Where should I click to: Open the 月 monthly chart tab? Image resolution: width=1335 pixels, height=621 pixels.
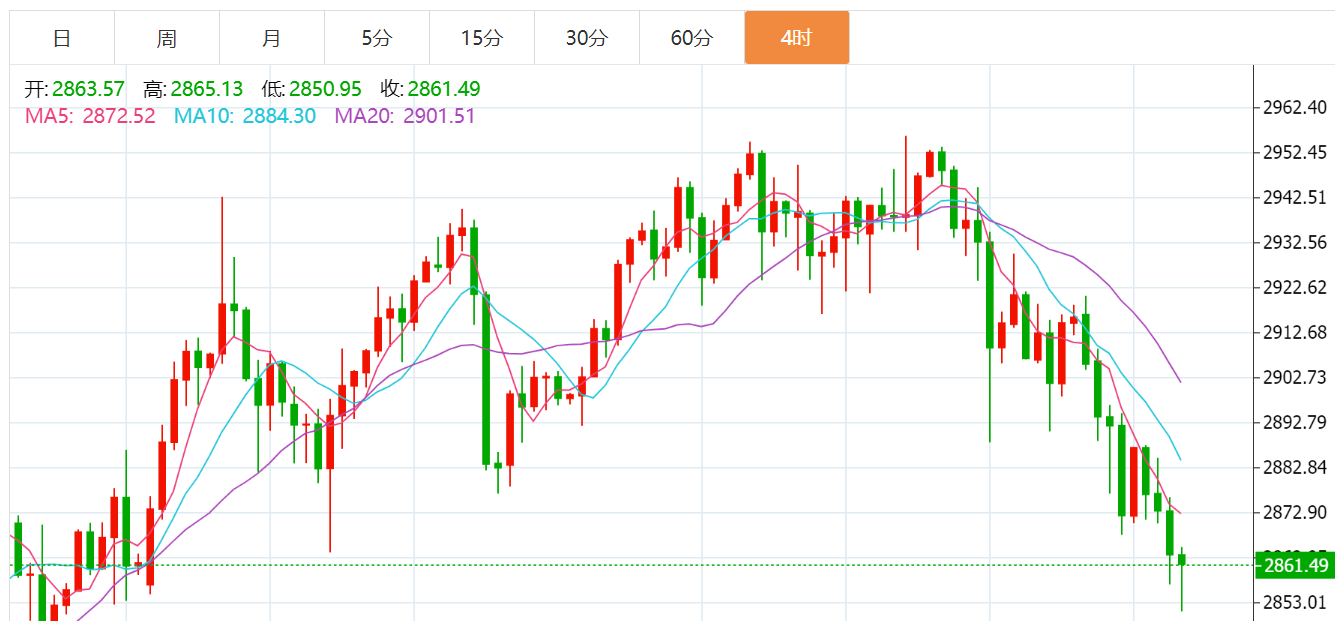[x=272, y=38]
